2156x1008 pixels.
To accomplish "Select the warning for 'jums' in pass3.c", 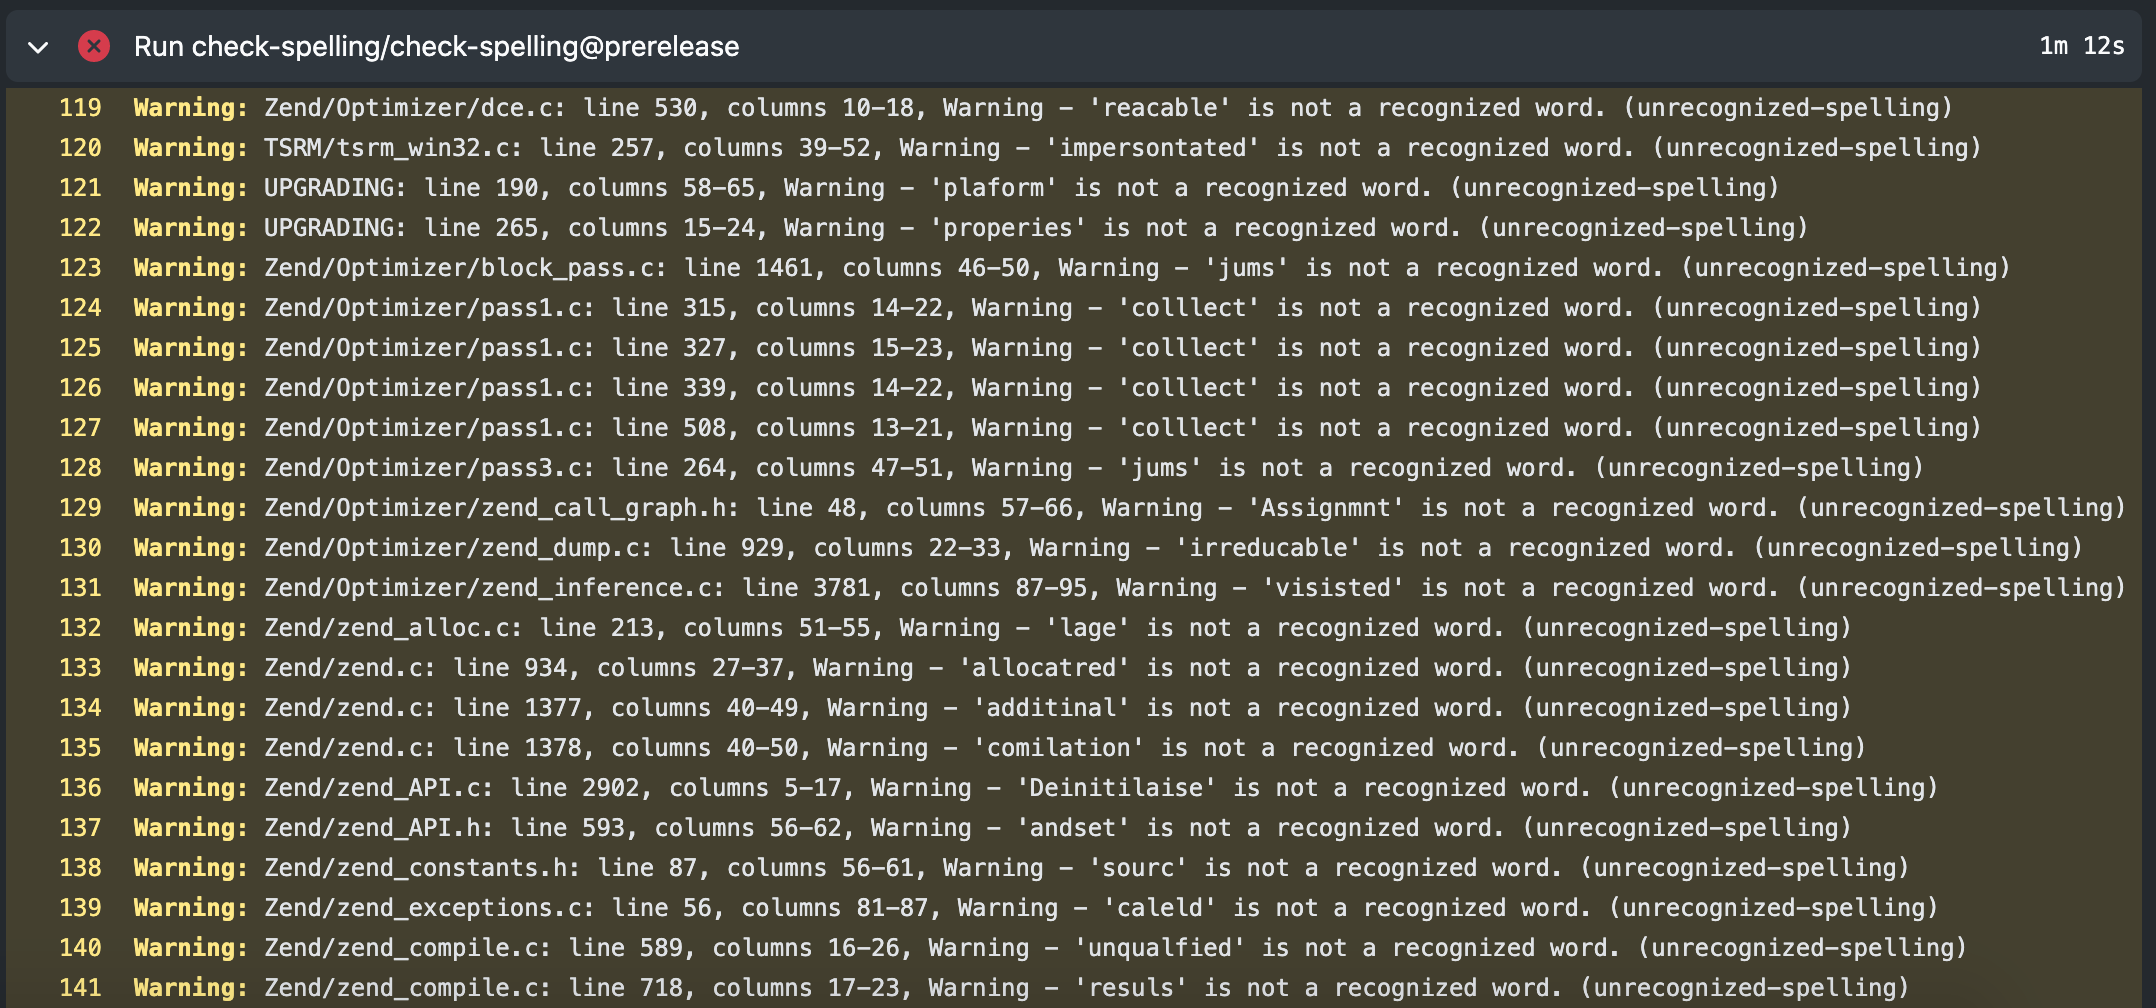I will point(1000,467).
